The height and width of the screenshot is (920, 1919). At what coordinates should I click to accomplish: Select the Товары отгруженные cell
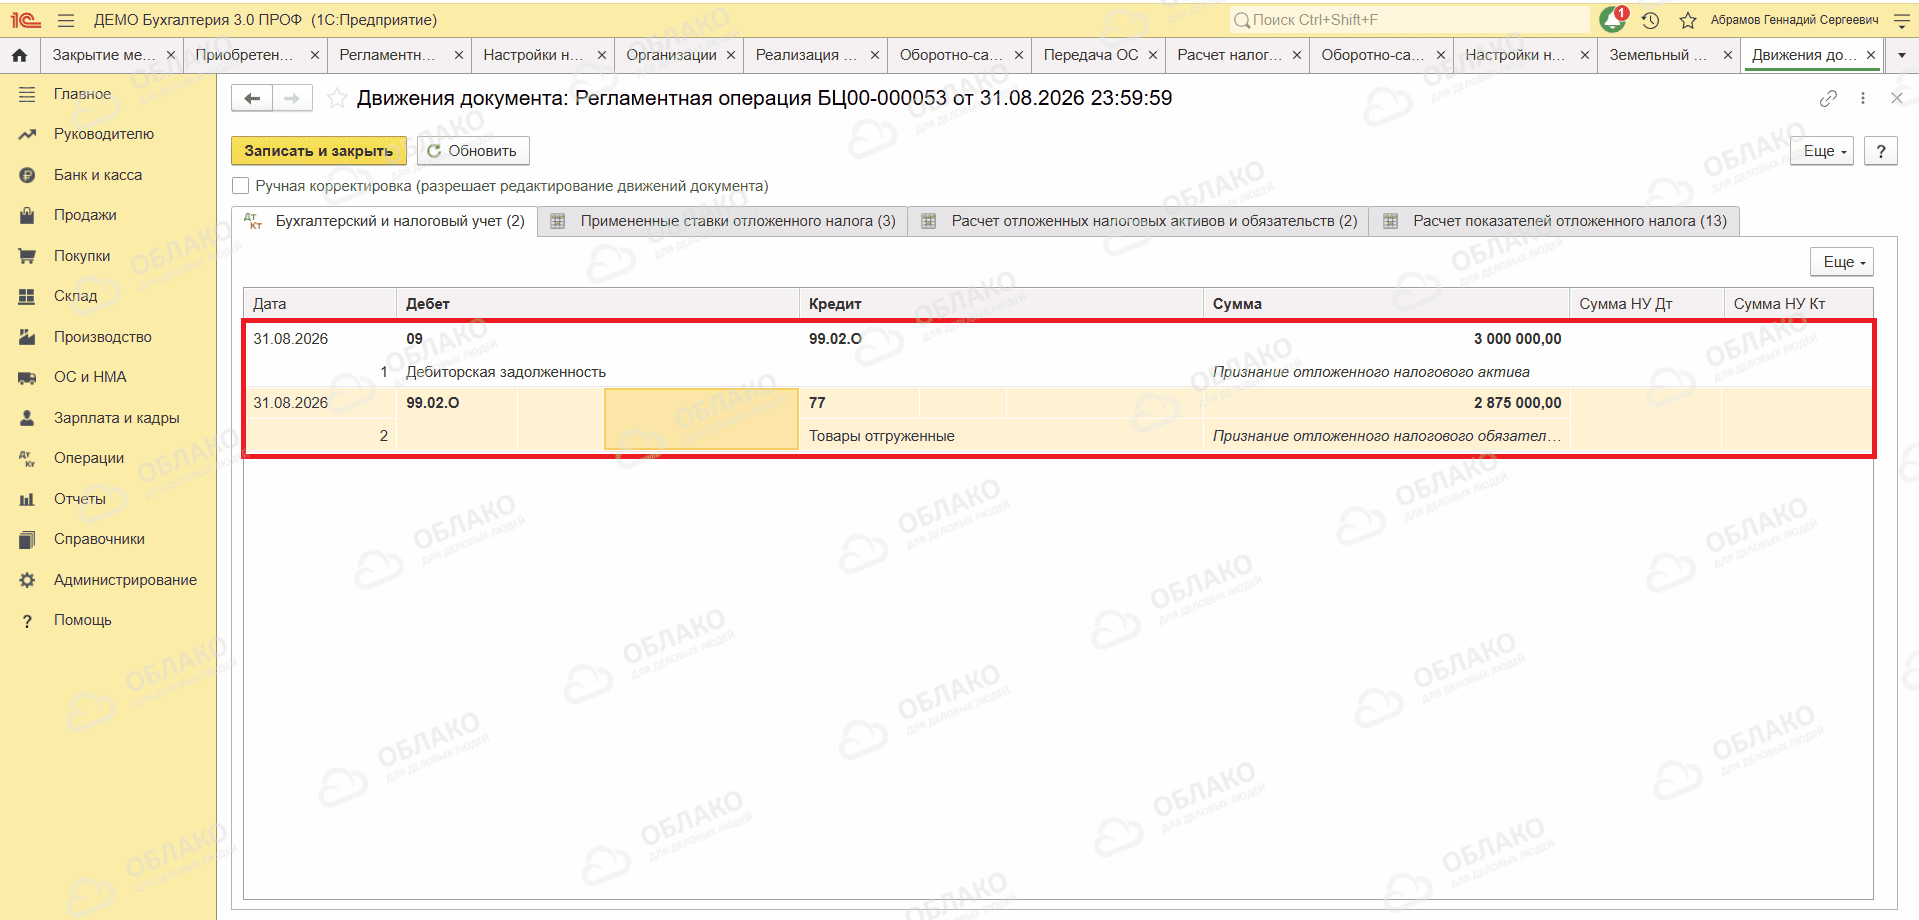(x=881, y=436)
